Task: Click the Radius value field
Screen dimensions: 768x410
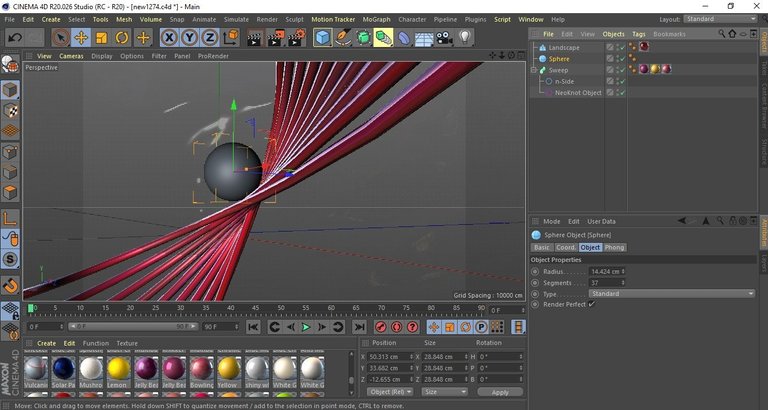Action: tap(604, 271)
